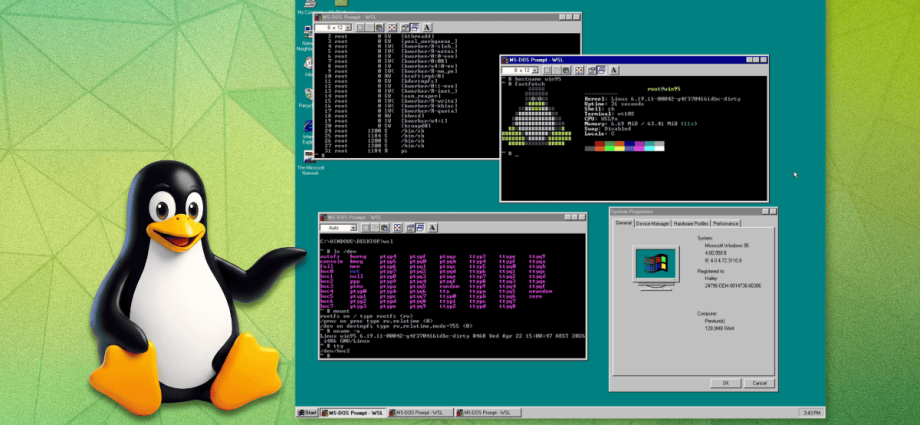Click 'urandom' entry in ls /dev listing
Screen dimensions: 920x425
540,291
